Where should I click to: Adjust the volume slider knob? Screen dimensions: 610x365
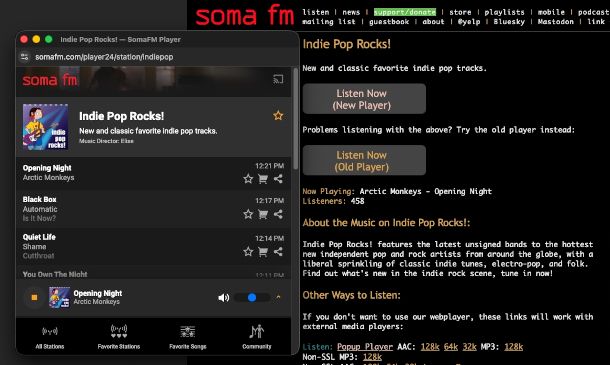tap(252, 298)
